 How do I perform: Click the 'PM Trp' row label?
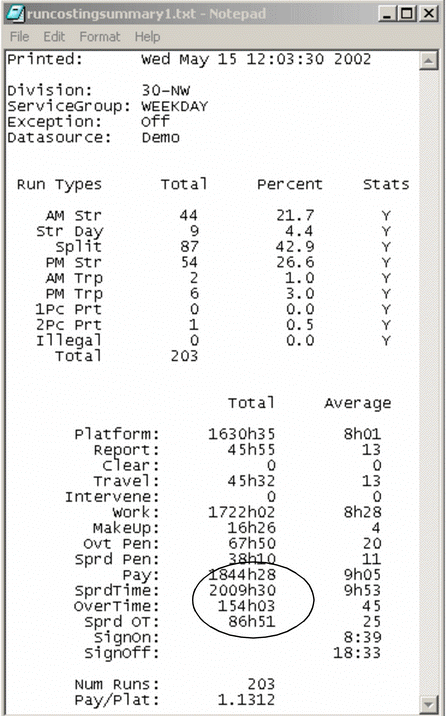[74, 294]
